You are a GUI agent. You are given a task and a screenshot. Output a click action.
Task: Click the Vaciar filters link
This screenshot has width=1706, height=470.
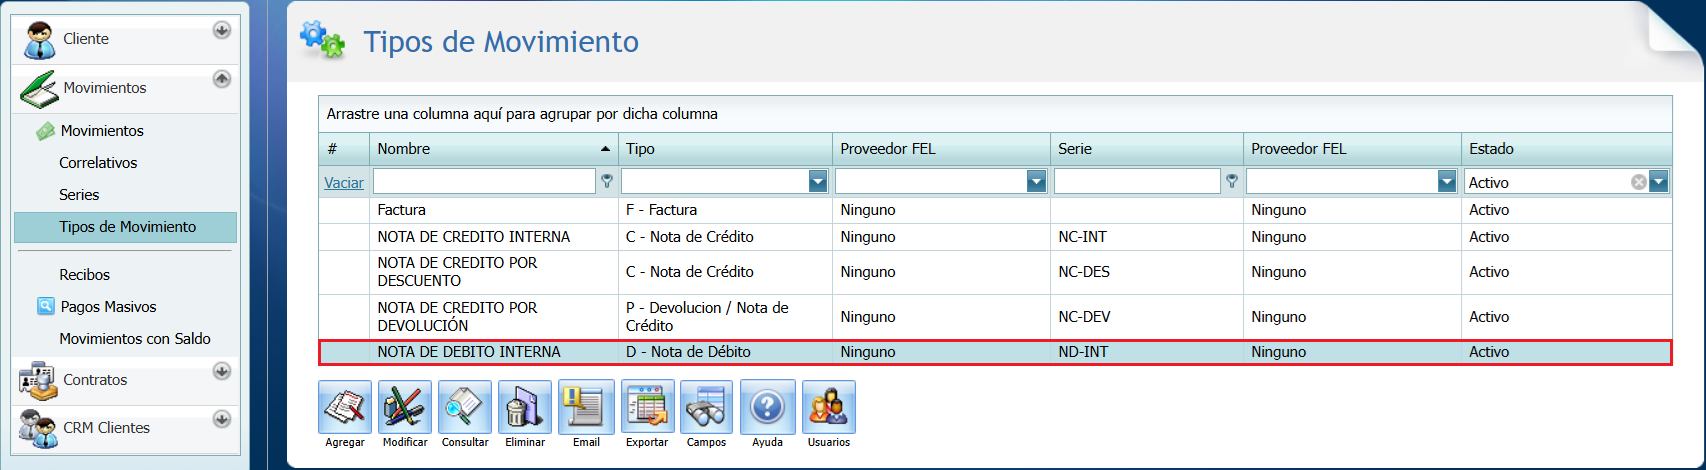(344, 183)
